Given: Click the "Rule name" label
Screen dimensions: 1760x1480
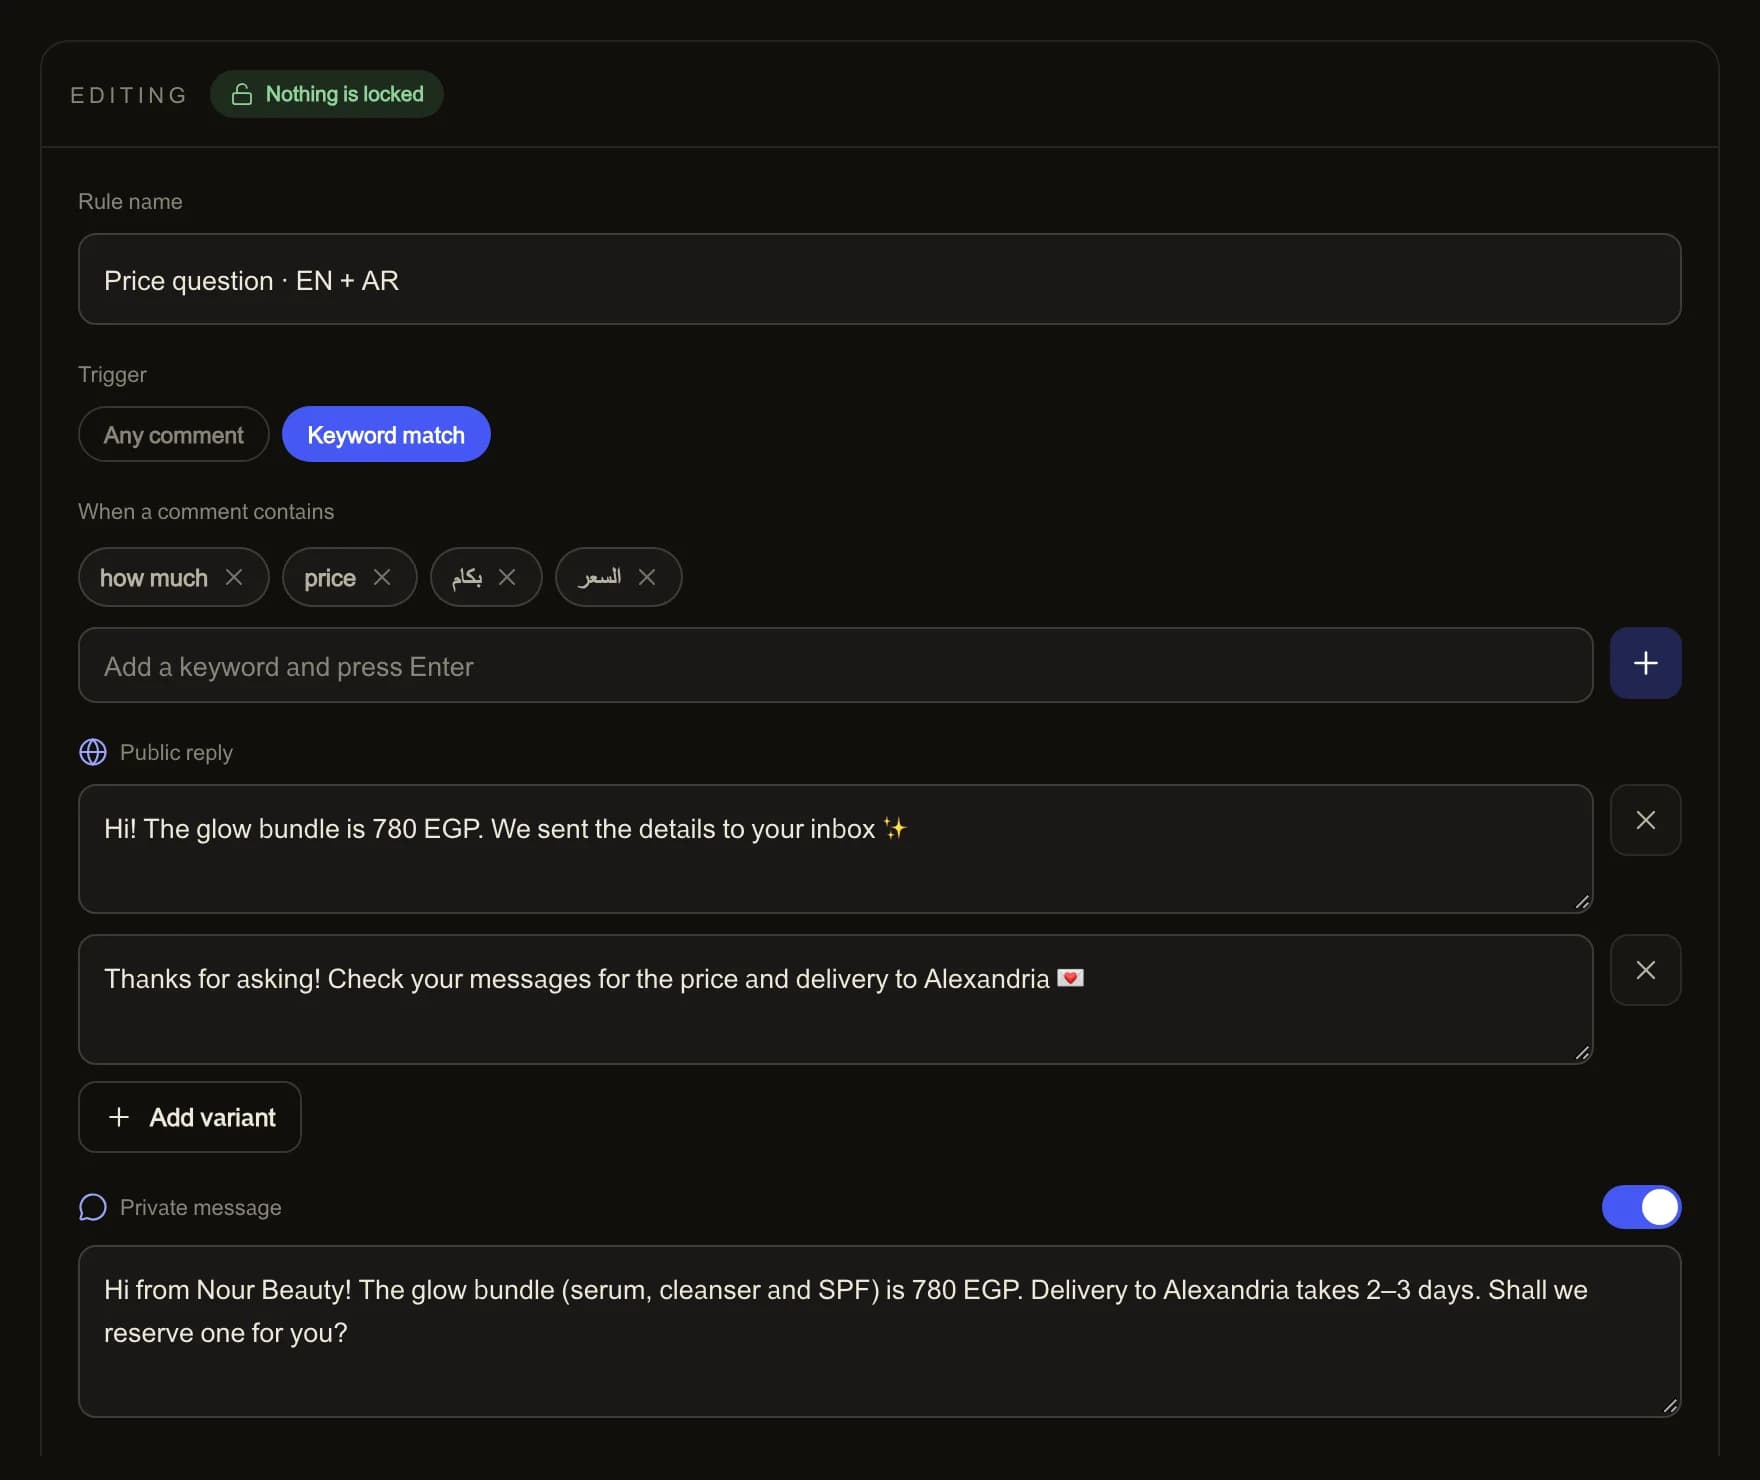Looking at the screenshot, I should (x=130, y=201).
